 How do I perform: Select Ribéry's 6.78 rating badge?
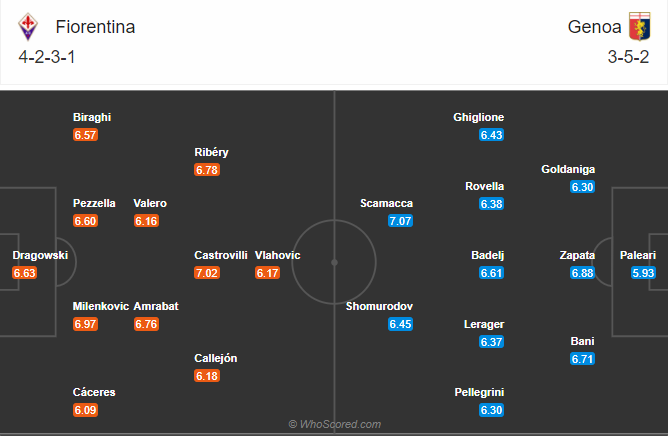(207, 170)
